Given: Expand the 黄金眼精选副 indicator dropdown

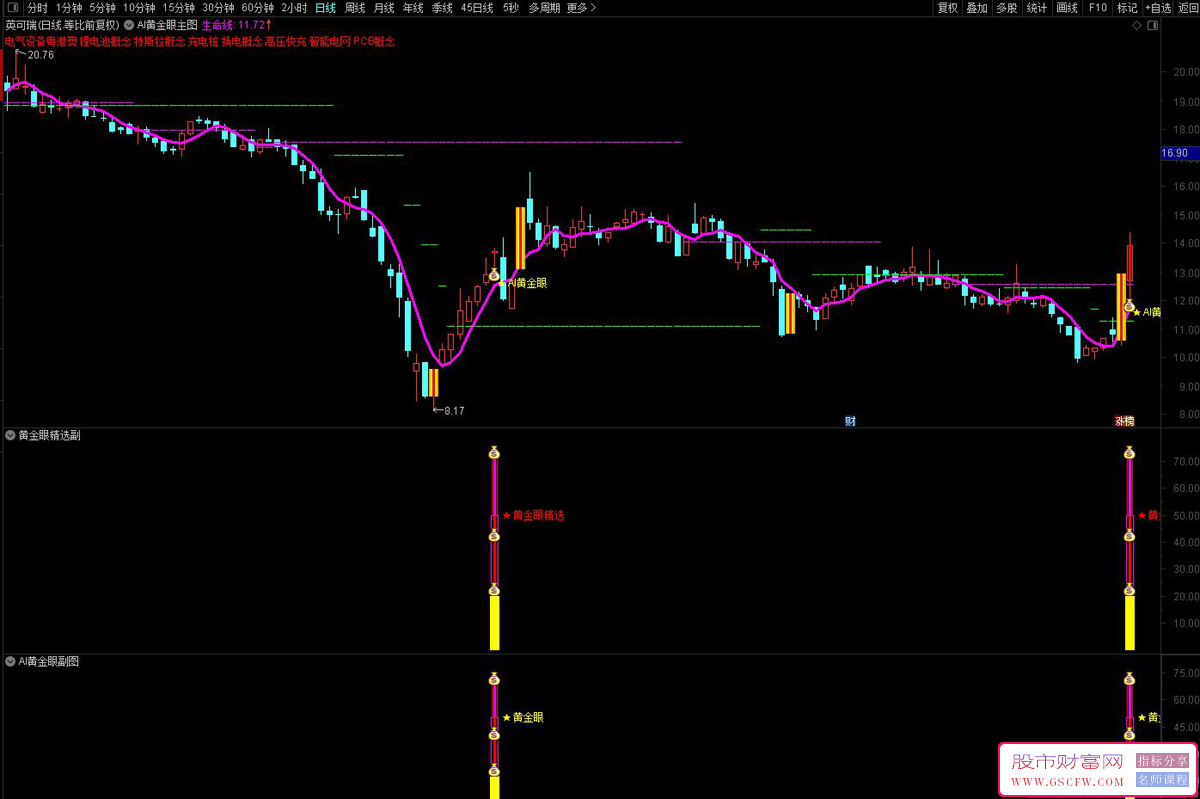Looking at the screenshot, I should 10,435.
